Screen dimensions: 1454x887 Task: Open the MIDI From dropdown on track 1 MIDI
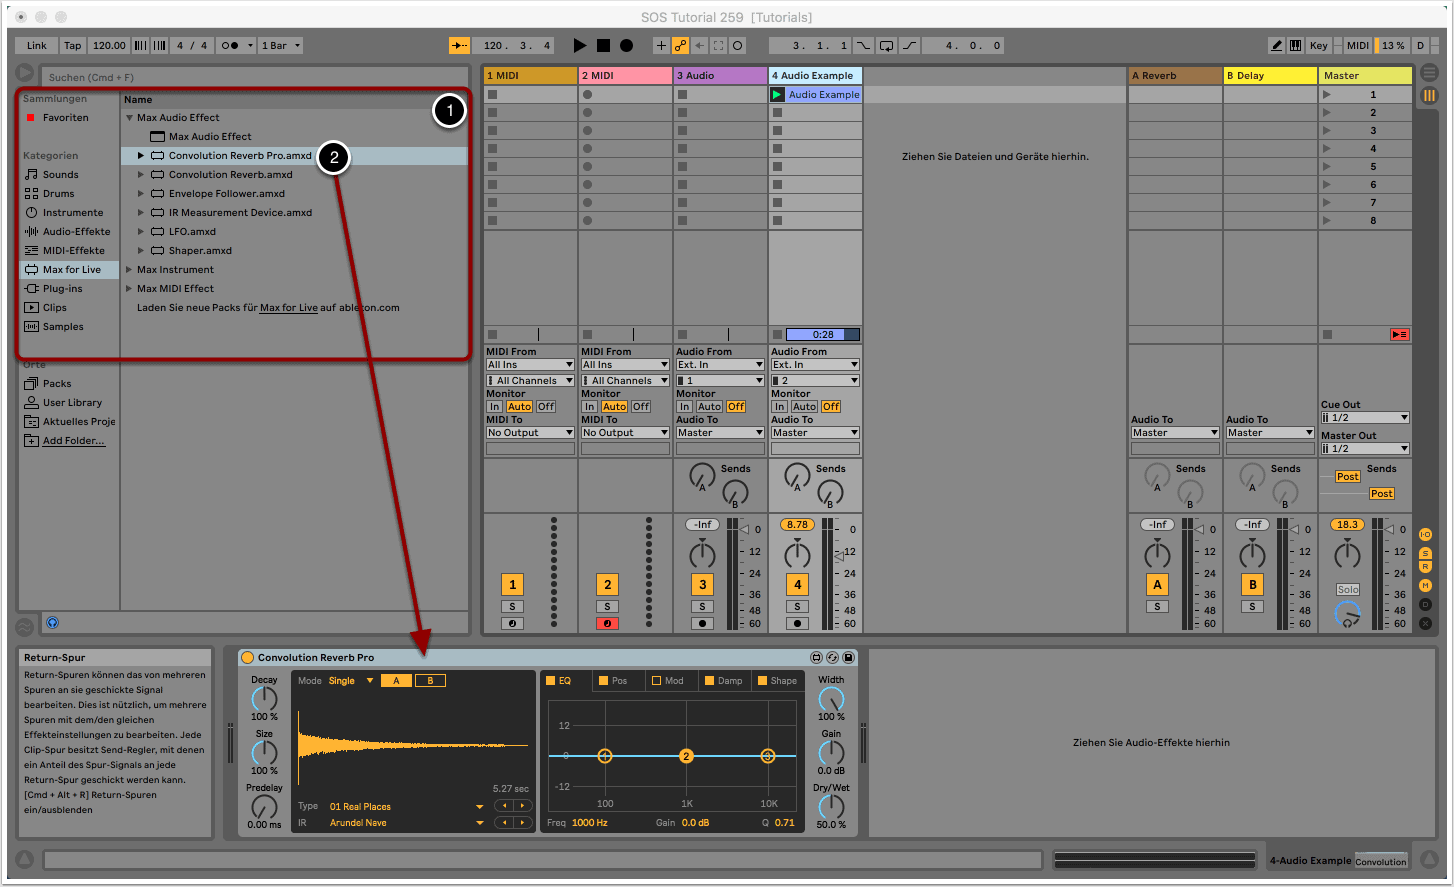529,364
